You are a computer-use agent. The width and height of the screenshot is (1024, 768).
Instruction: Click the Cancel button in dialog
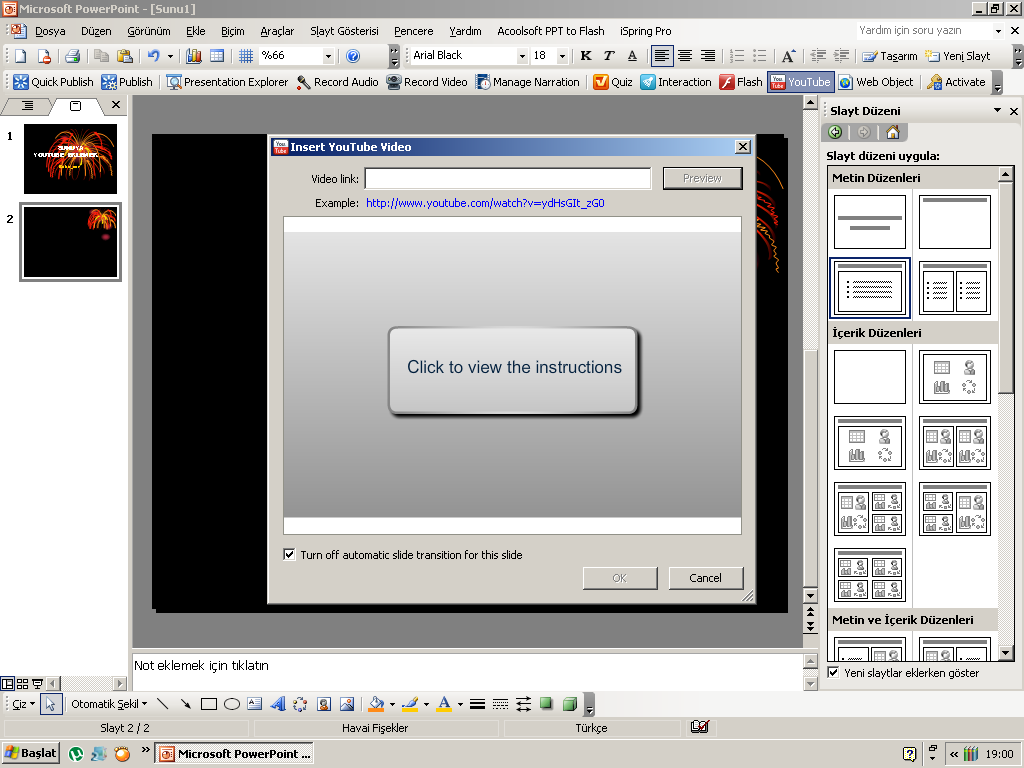tap(705, 578)
